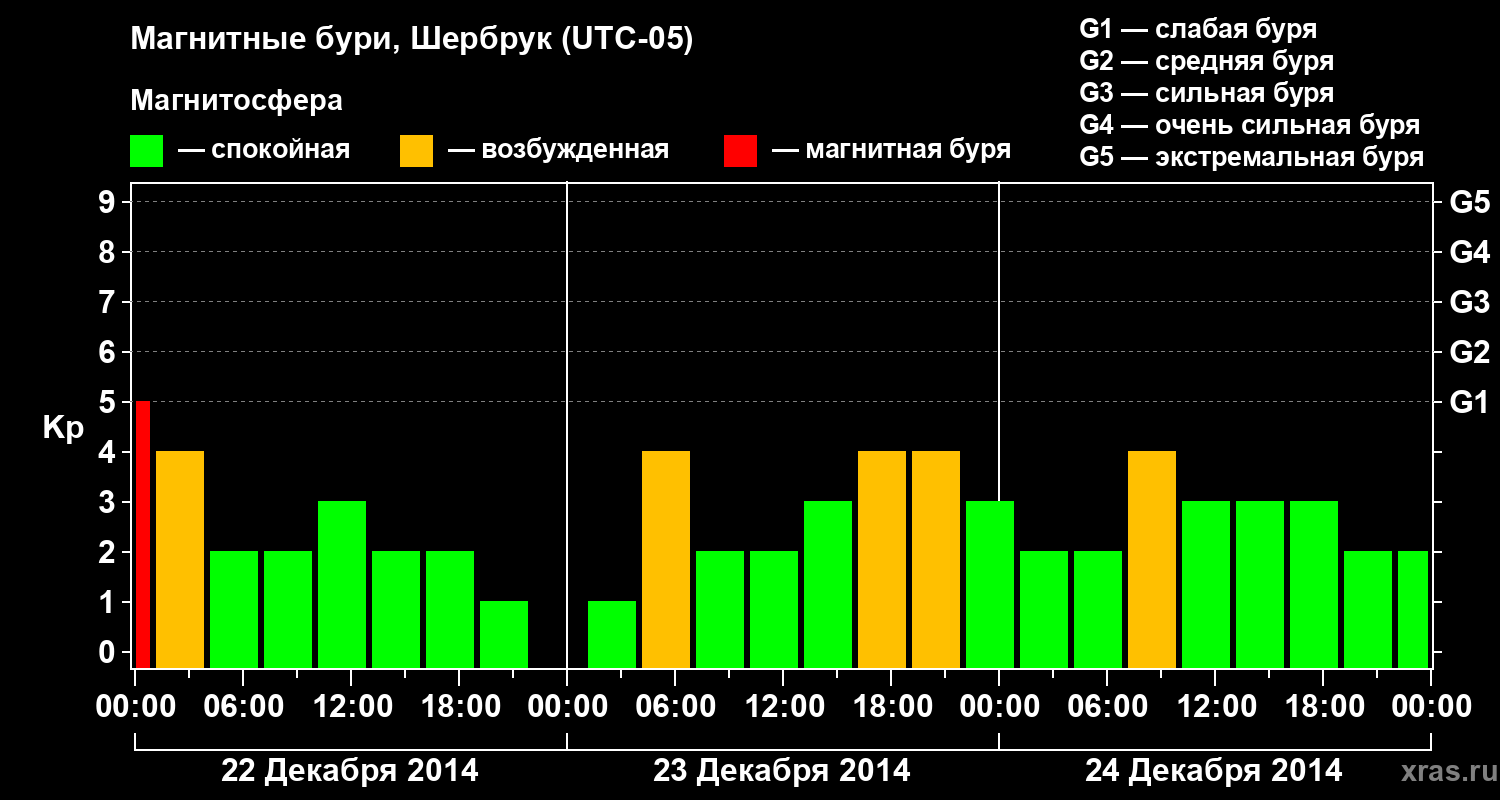Click the 'G3' label on the right axis
The image size is (1500, 800).
click(1469, 302)
